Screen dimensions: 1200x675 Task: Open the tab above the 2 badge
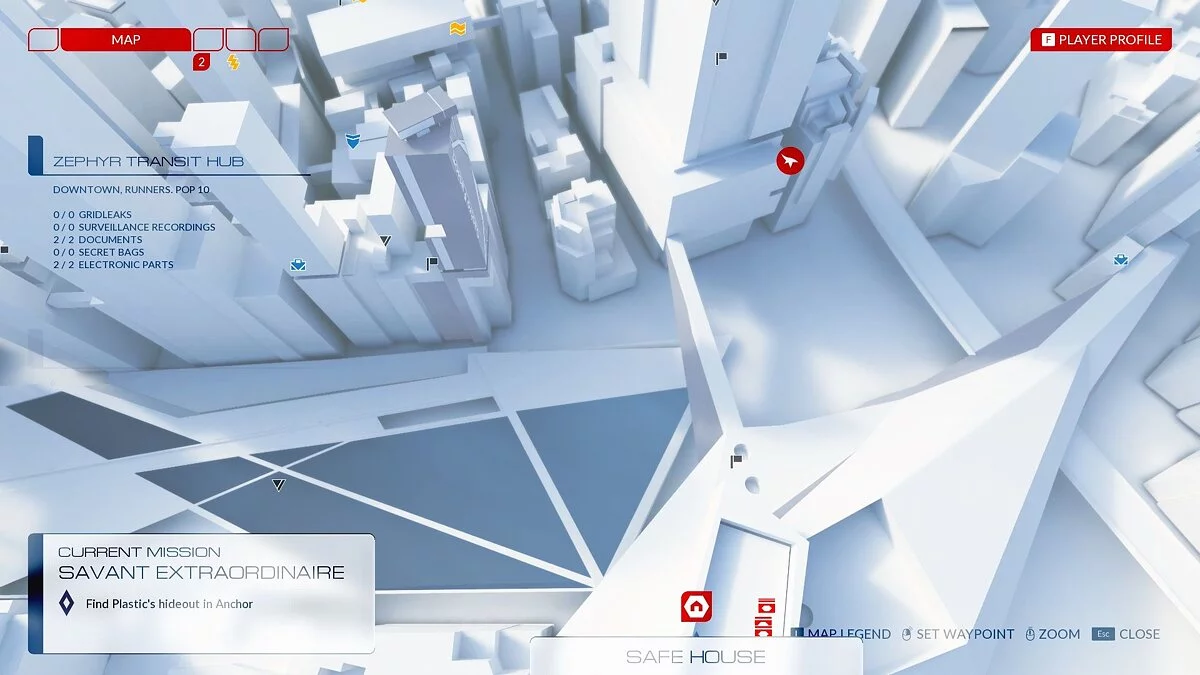pyautogui.click(x=208, y=40)
